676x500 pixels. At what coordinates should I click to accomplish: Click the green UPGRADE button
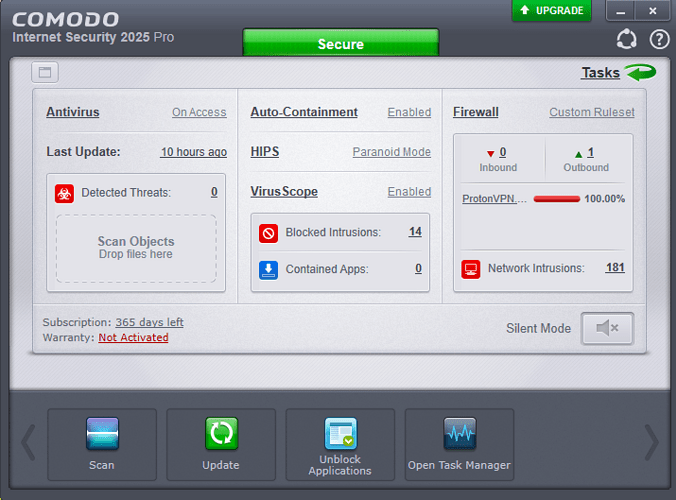[551, 10]
